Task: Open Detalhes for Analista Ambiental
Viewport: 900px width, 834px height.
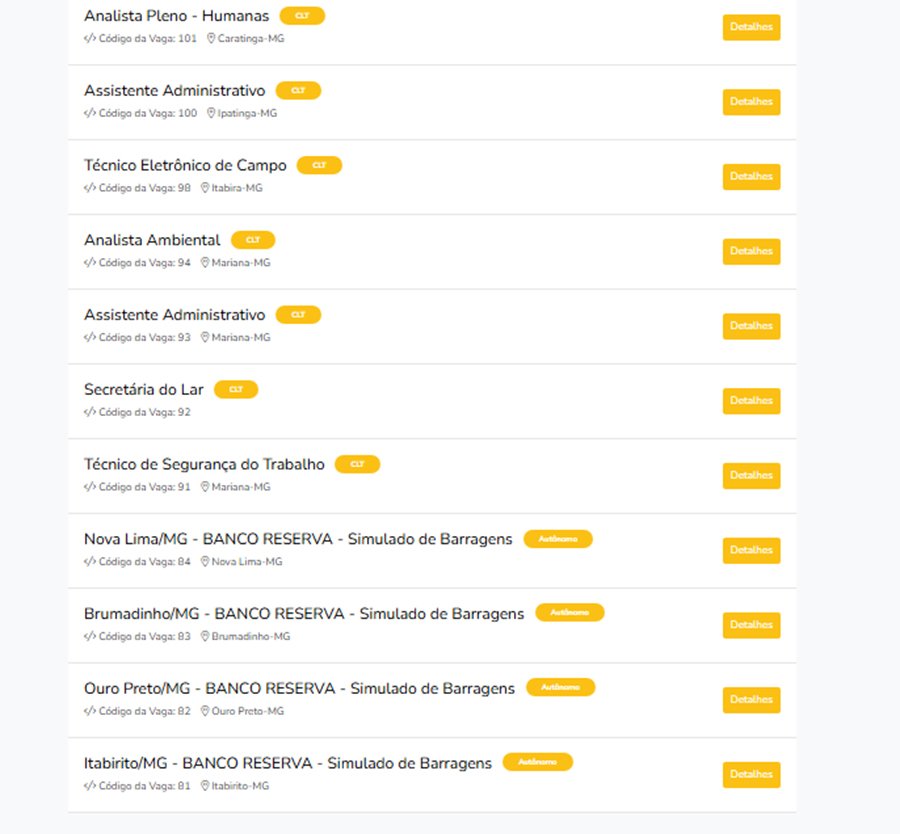Action: coord(751,251)
